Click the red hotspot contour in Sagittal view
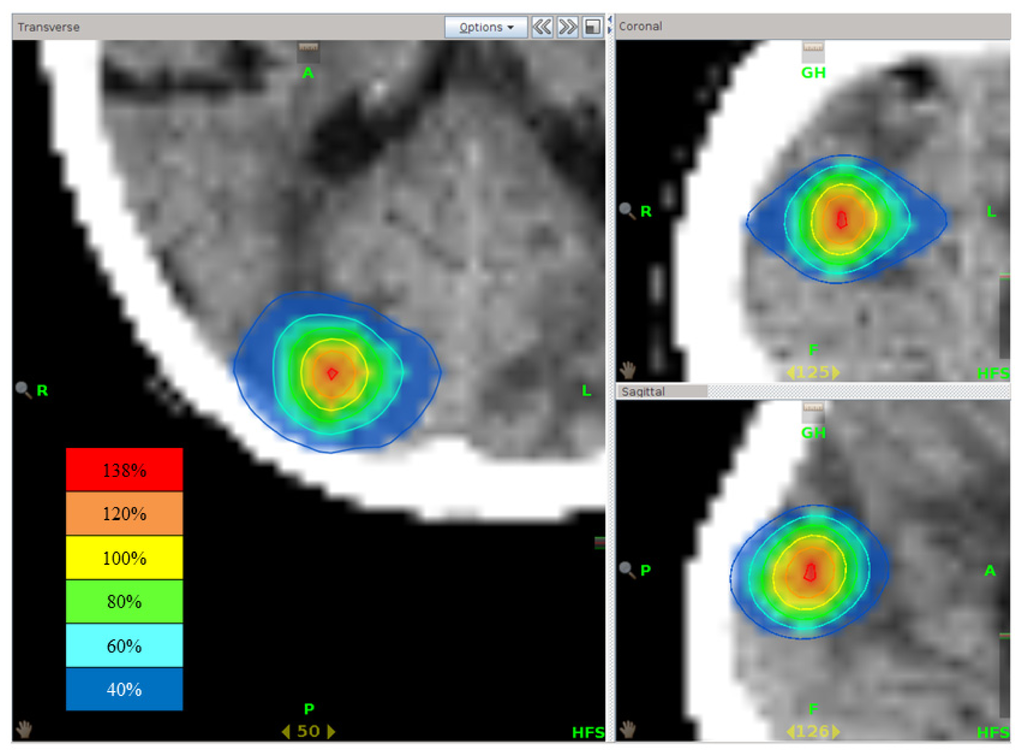This screenshot has width=1024, height=755. [810, 572]
